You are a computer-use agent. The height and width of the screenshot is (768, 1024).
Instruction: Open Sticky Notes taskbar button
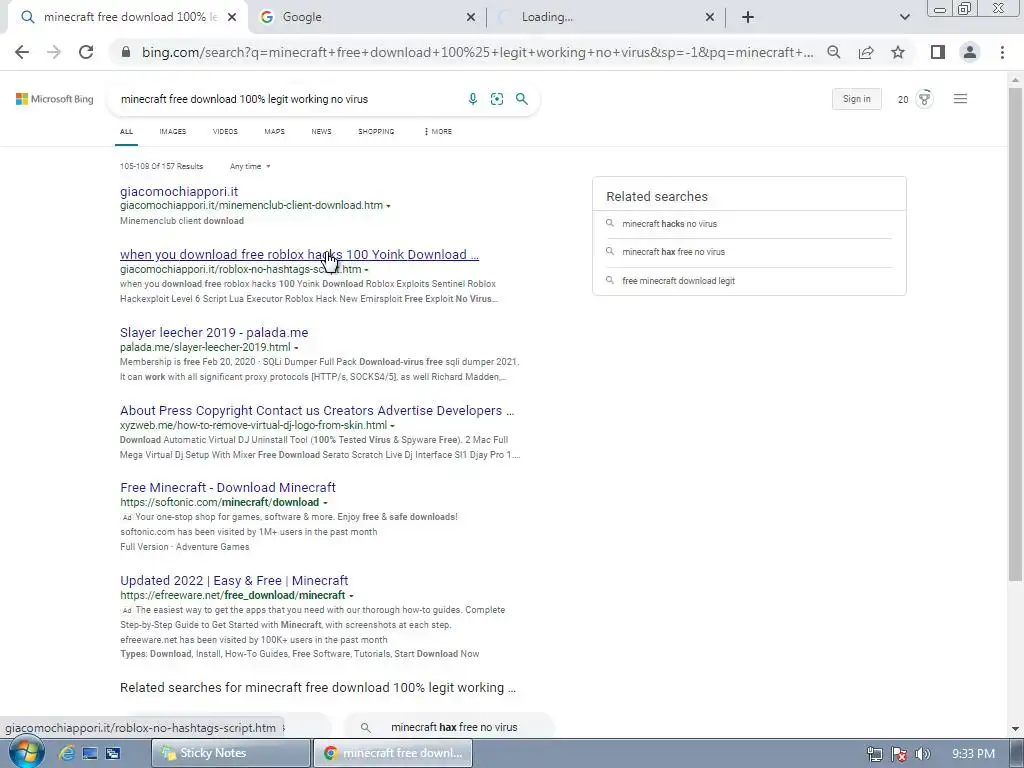pos(231,753)
